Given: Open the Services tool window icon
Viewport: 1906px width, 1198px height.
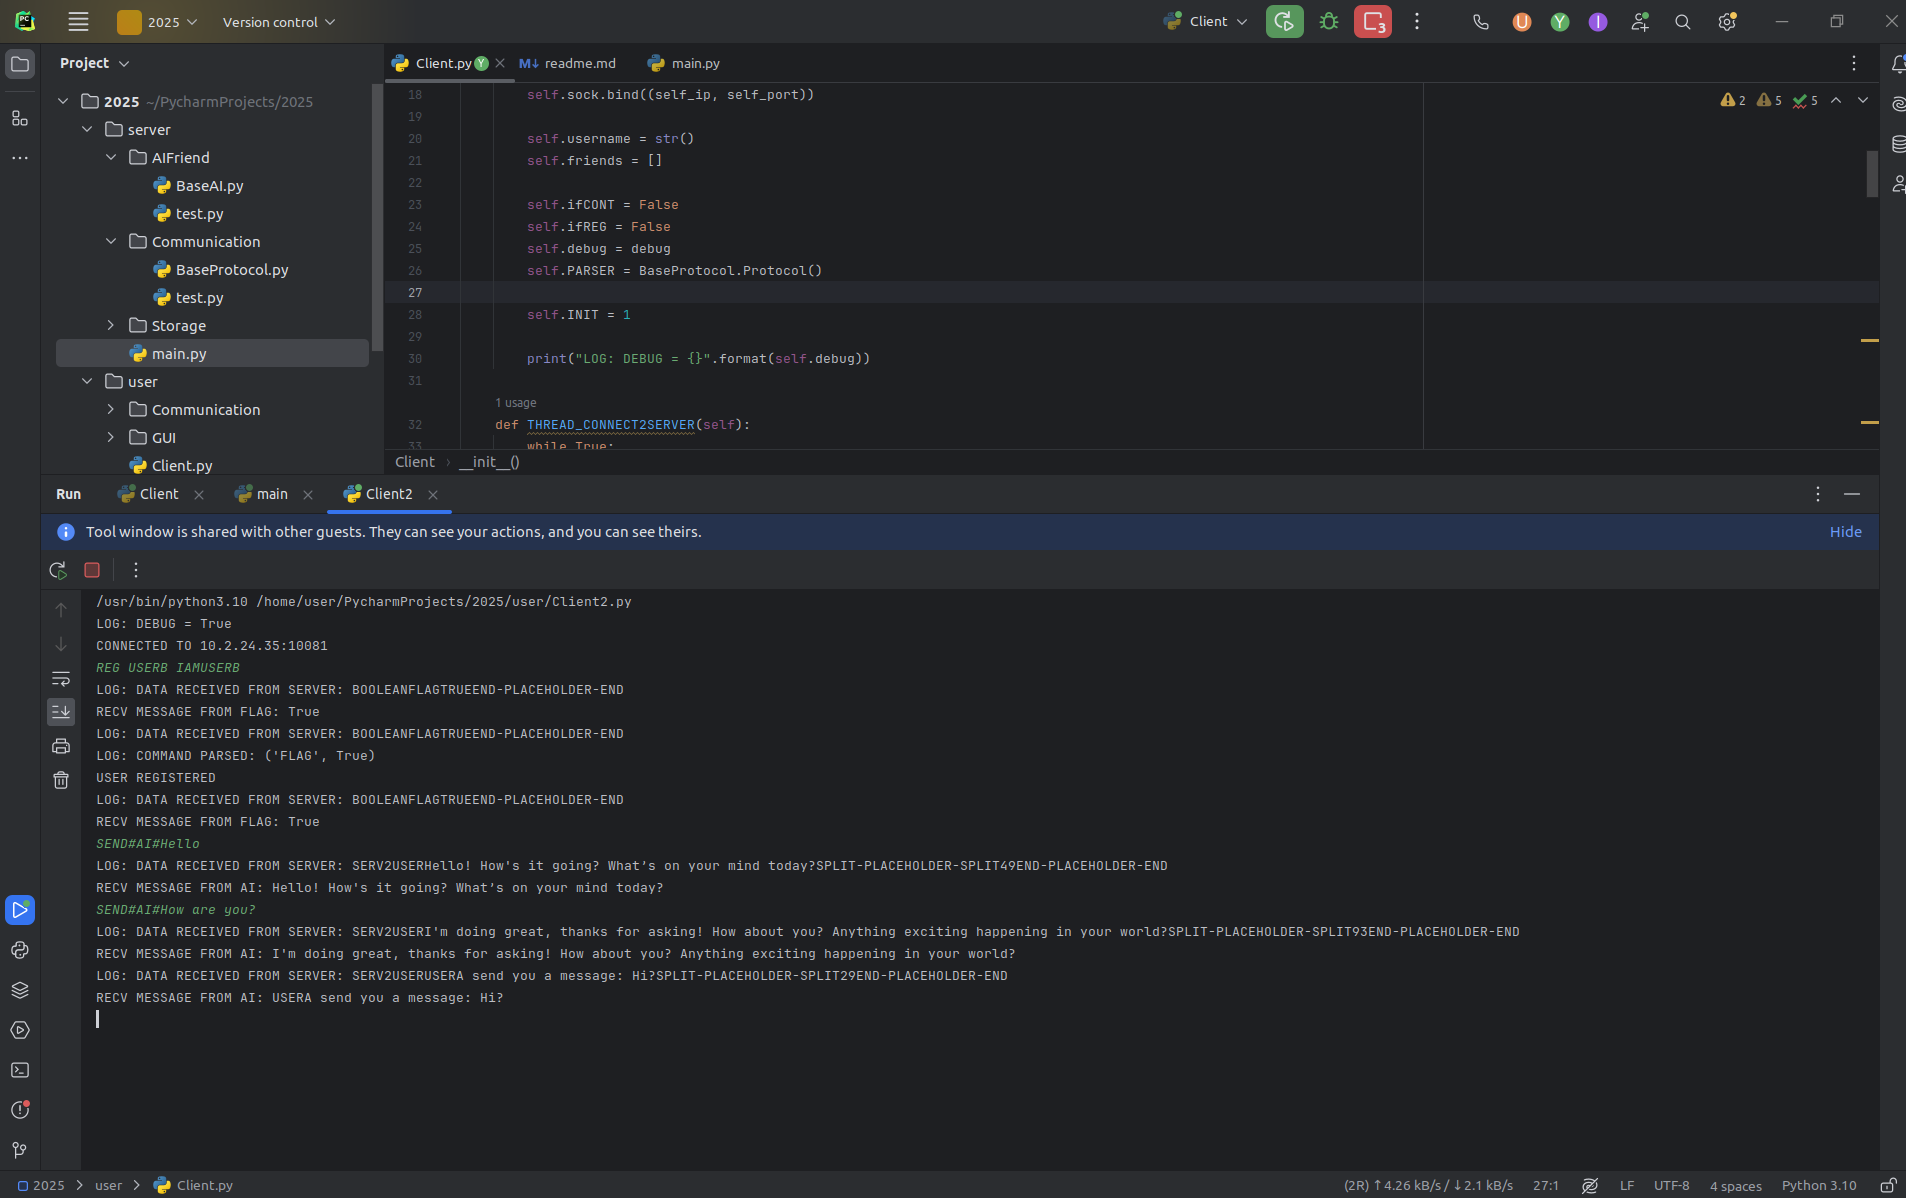Looking at the screenshot, I should (20, 1030).
